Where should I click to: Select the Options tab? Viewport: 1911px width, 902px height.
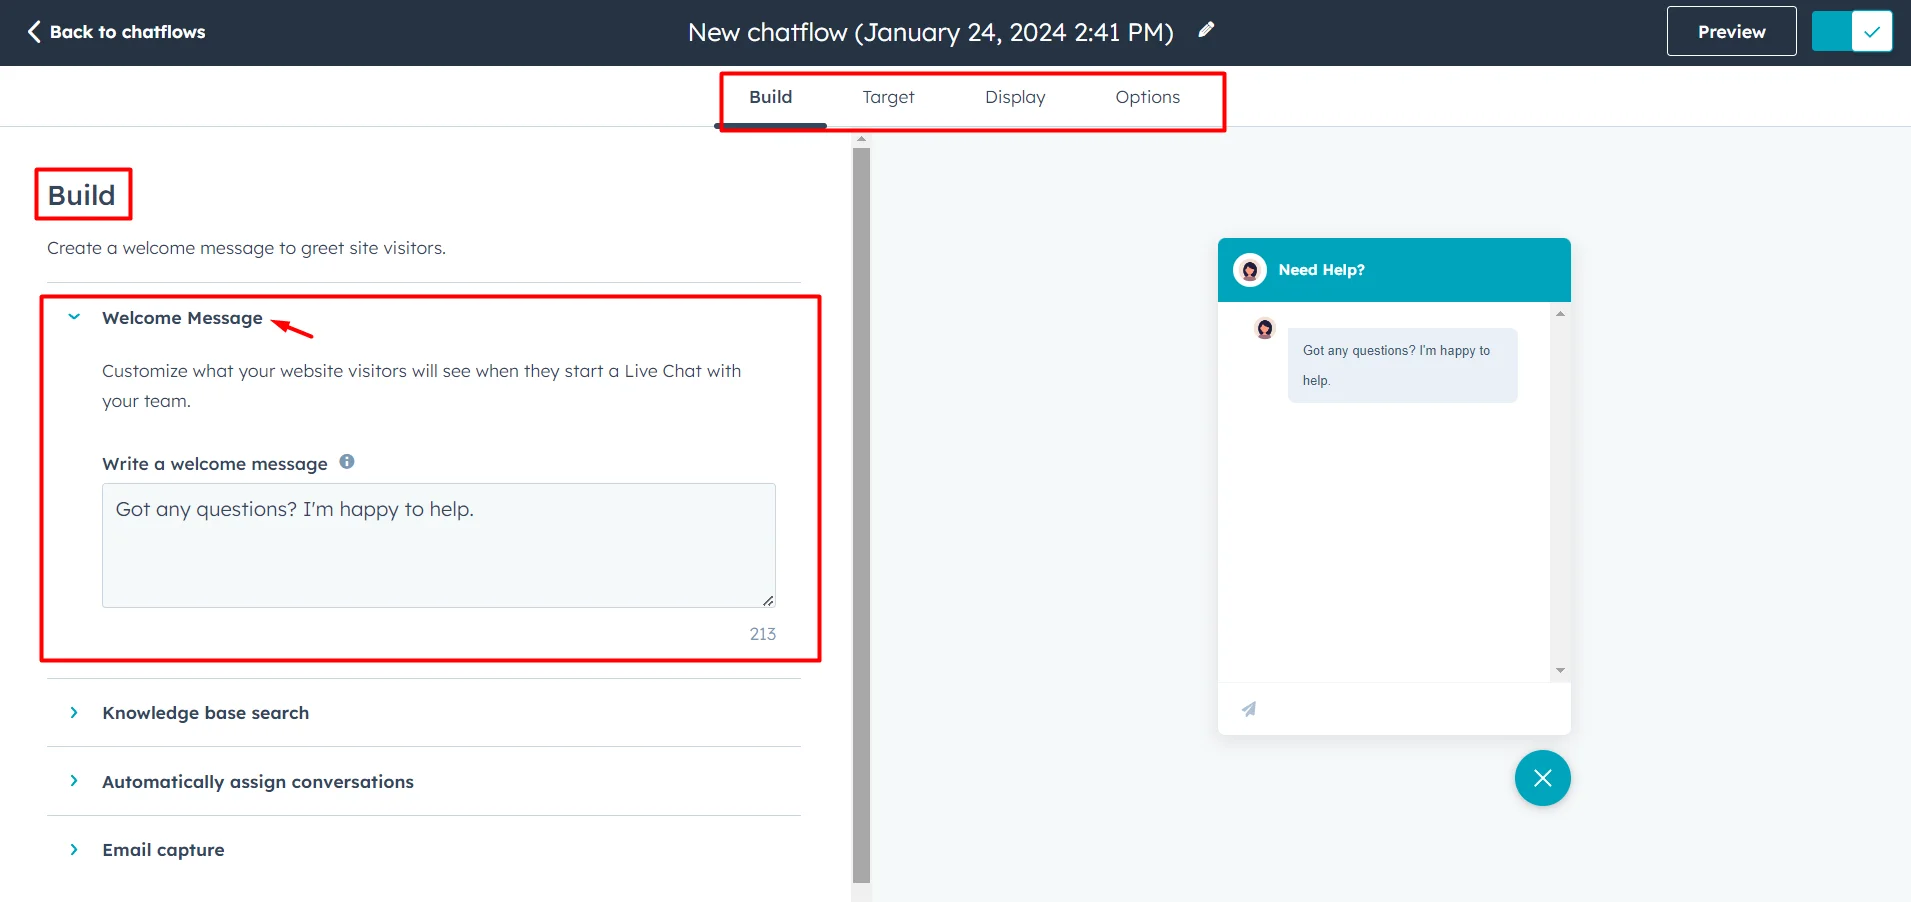pos(1147,97)
